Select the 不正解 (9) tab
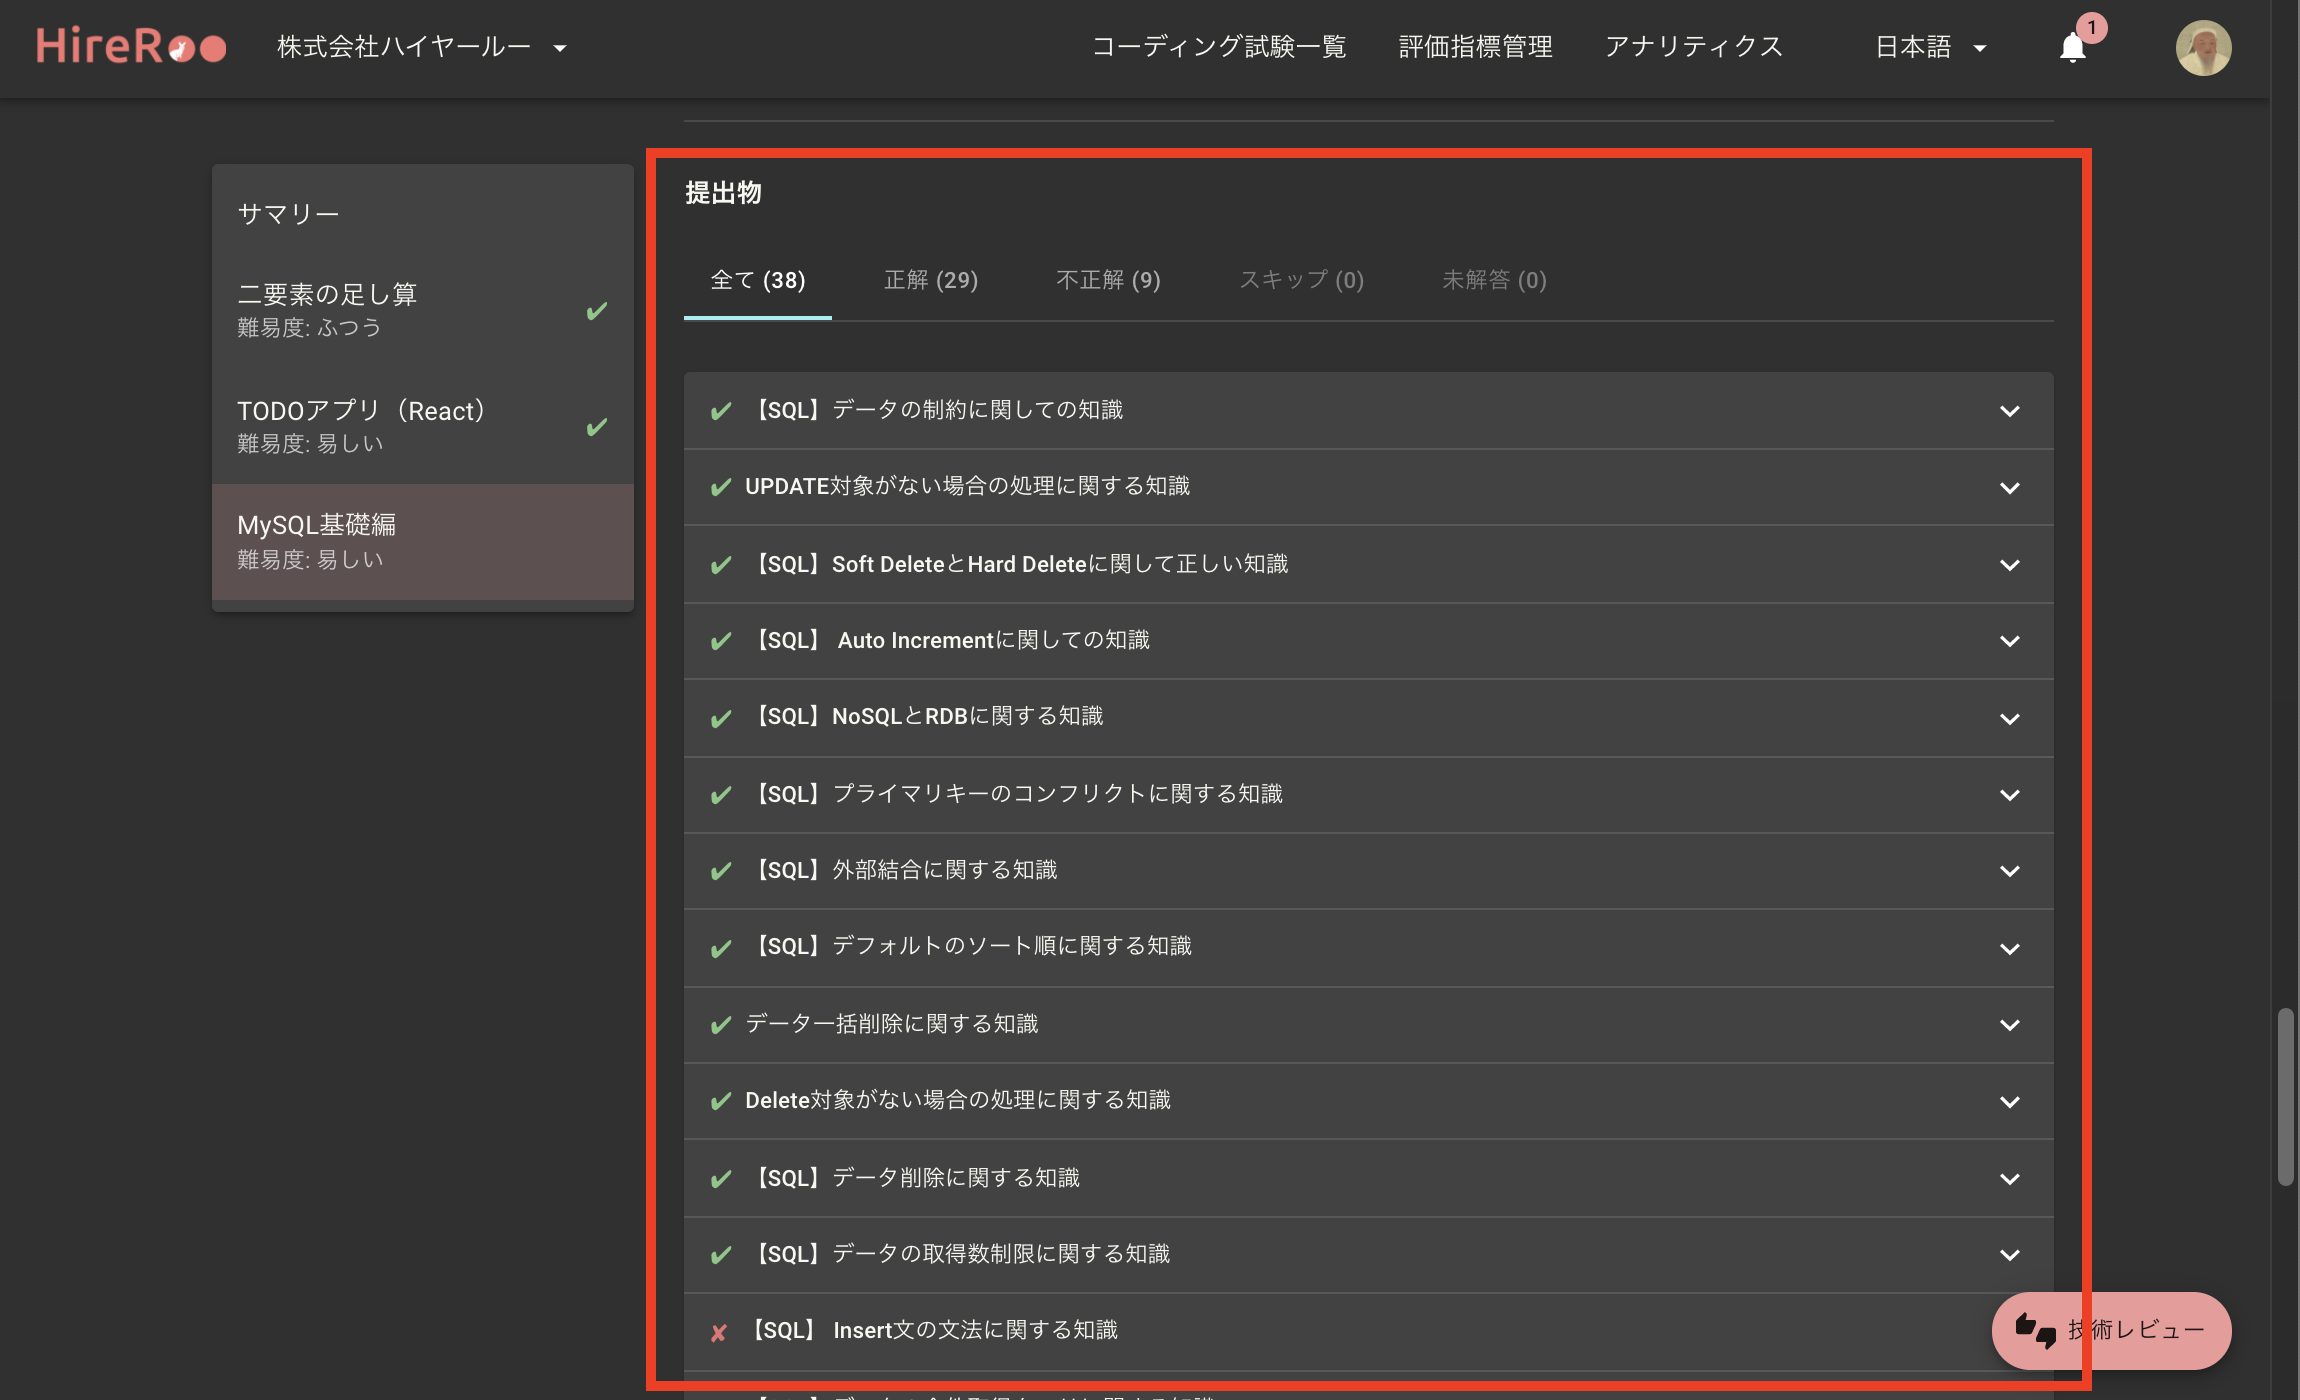 (1108, 280)
